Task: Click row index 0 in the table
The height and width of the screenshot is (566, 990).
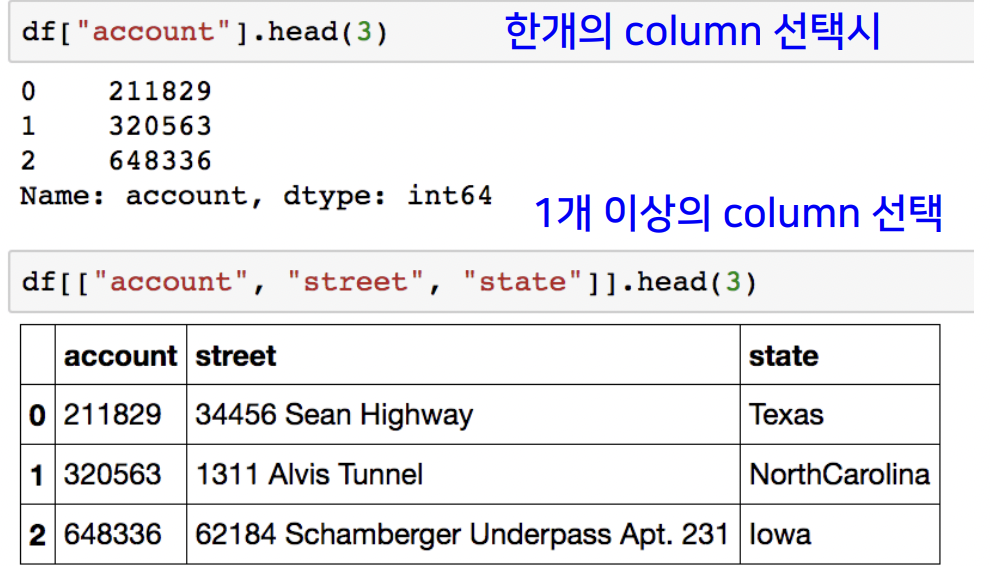Action: [x=37, y=415]
